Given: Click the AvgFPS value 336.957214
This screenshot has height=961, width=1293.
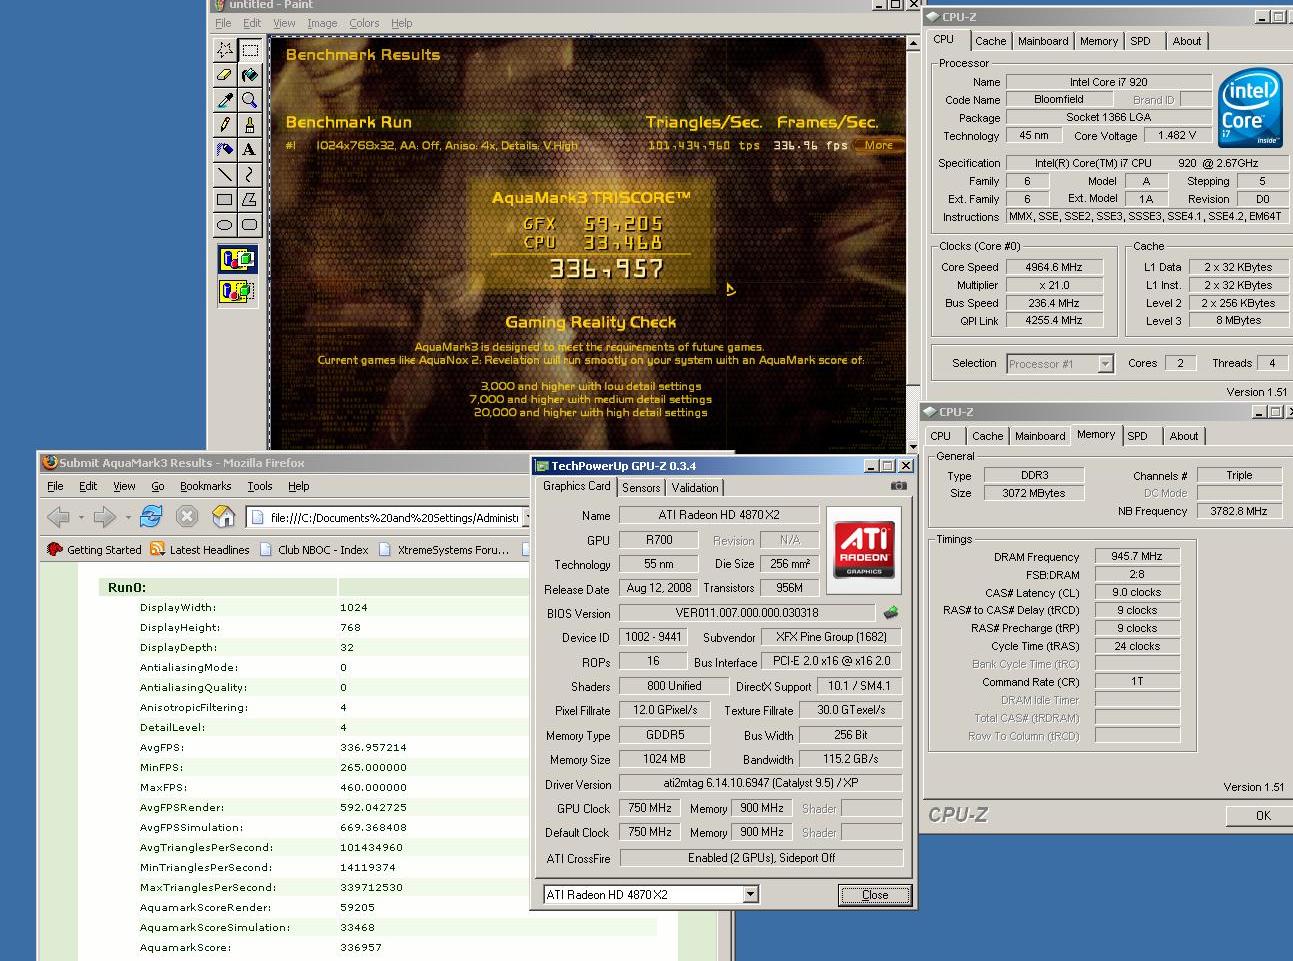Looking at the screenshot, I should (x=373, y=747).
